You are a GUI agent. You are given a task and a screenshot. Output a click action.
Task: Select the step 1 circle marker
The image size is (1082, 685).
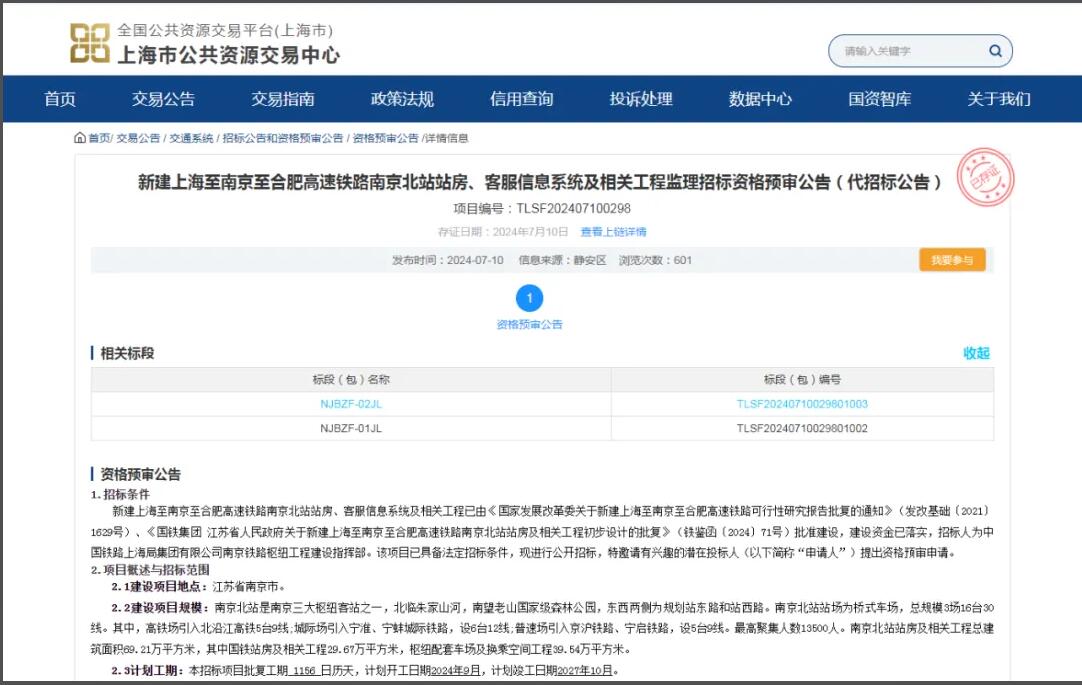point(529,298)
